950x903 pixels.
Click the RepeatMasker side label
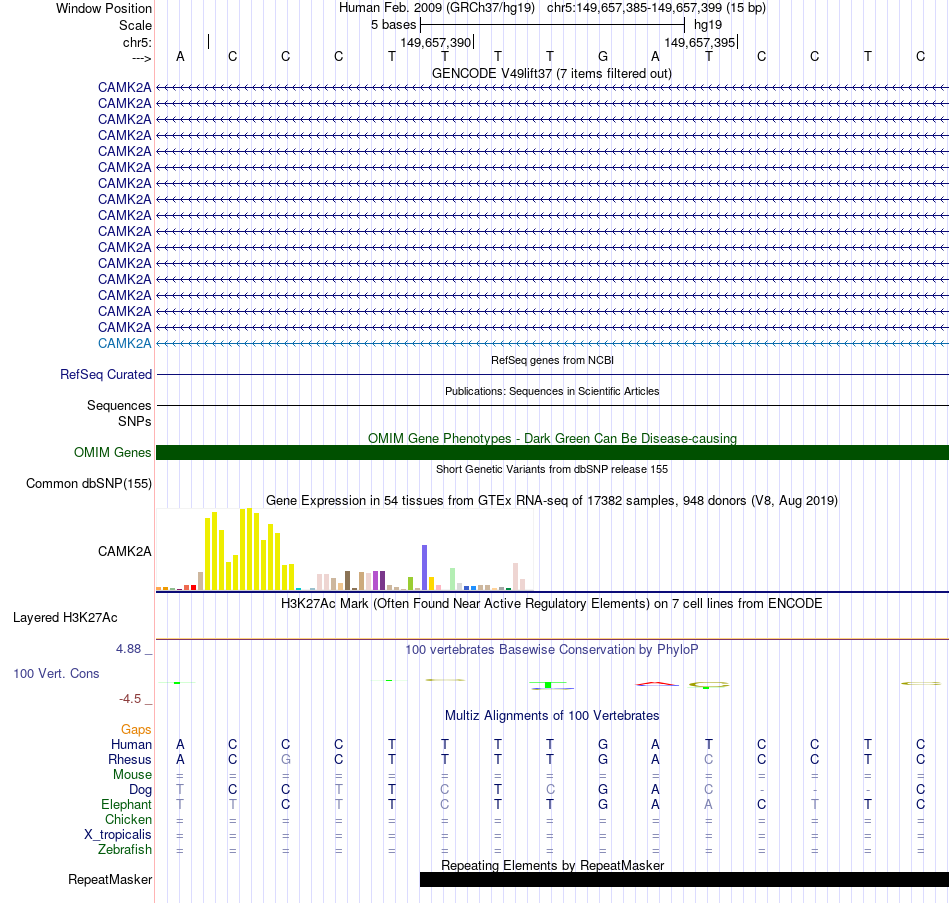click(110, 879)
